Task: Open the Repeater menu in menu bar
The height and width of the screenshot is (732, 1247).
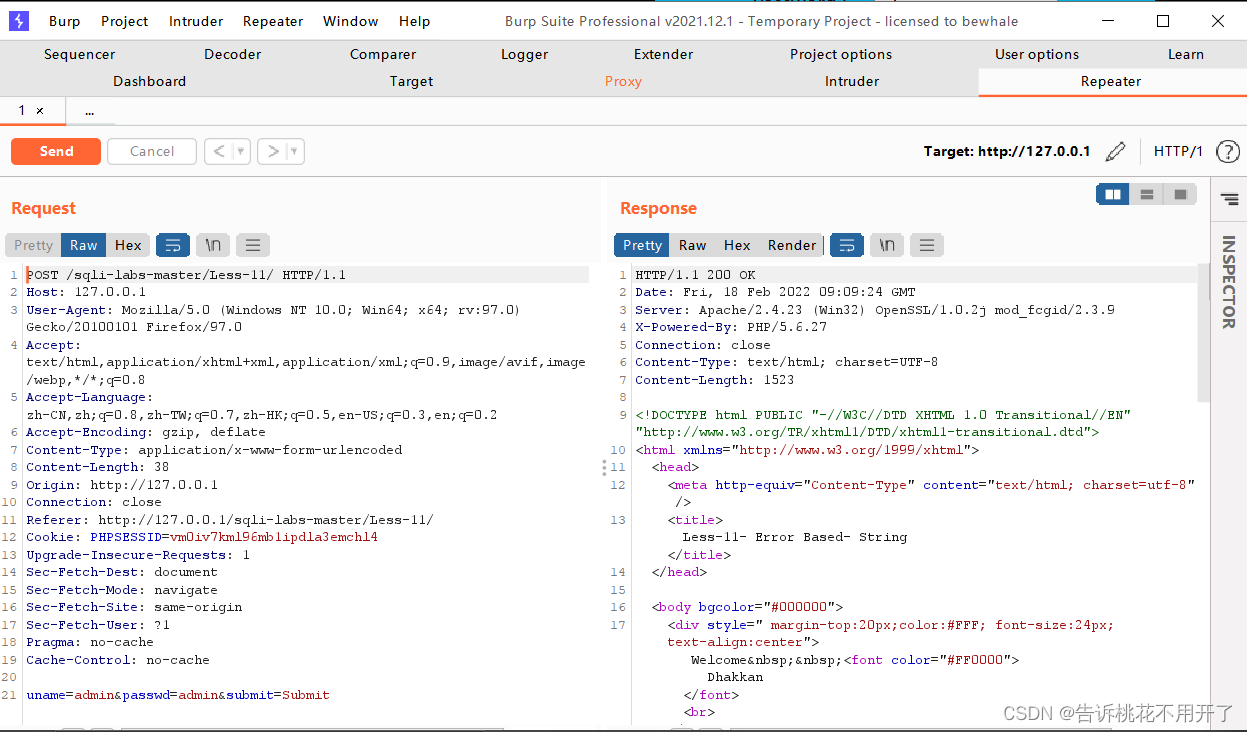Action: (x=273, y=21)
